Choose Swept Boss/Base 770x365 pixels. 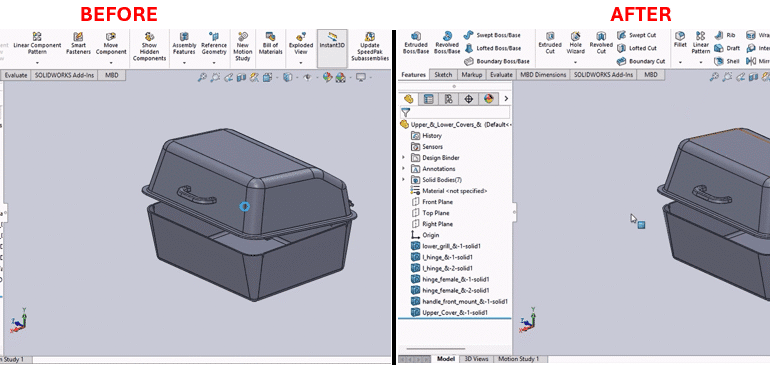click(x=493, y=35)
